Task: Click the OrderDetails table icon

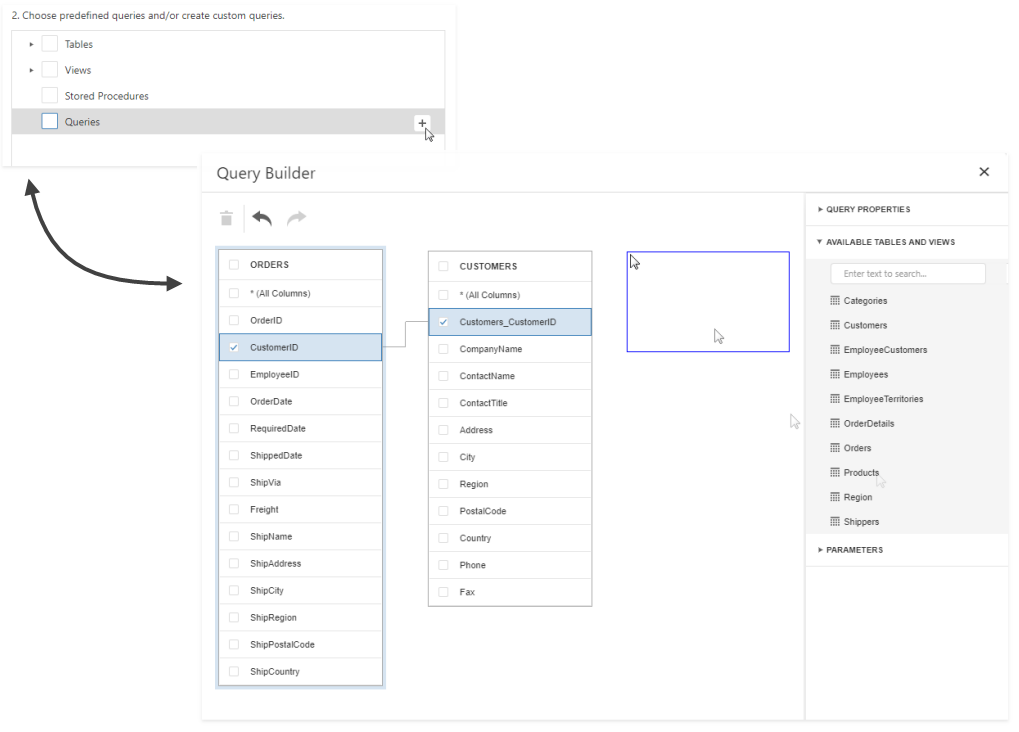Action: (835, 423)
